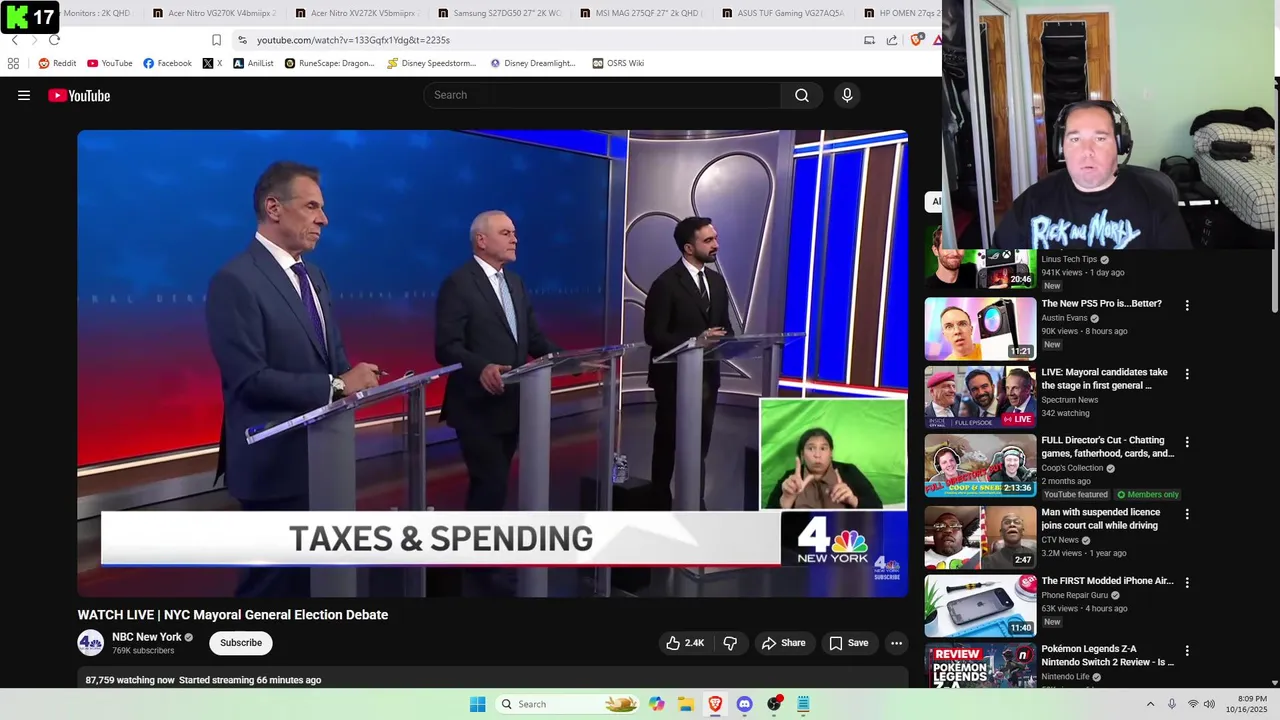Go back with browser back arrow
Screen dimensions: 1280x720
click(14, 40)
